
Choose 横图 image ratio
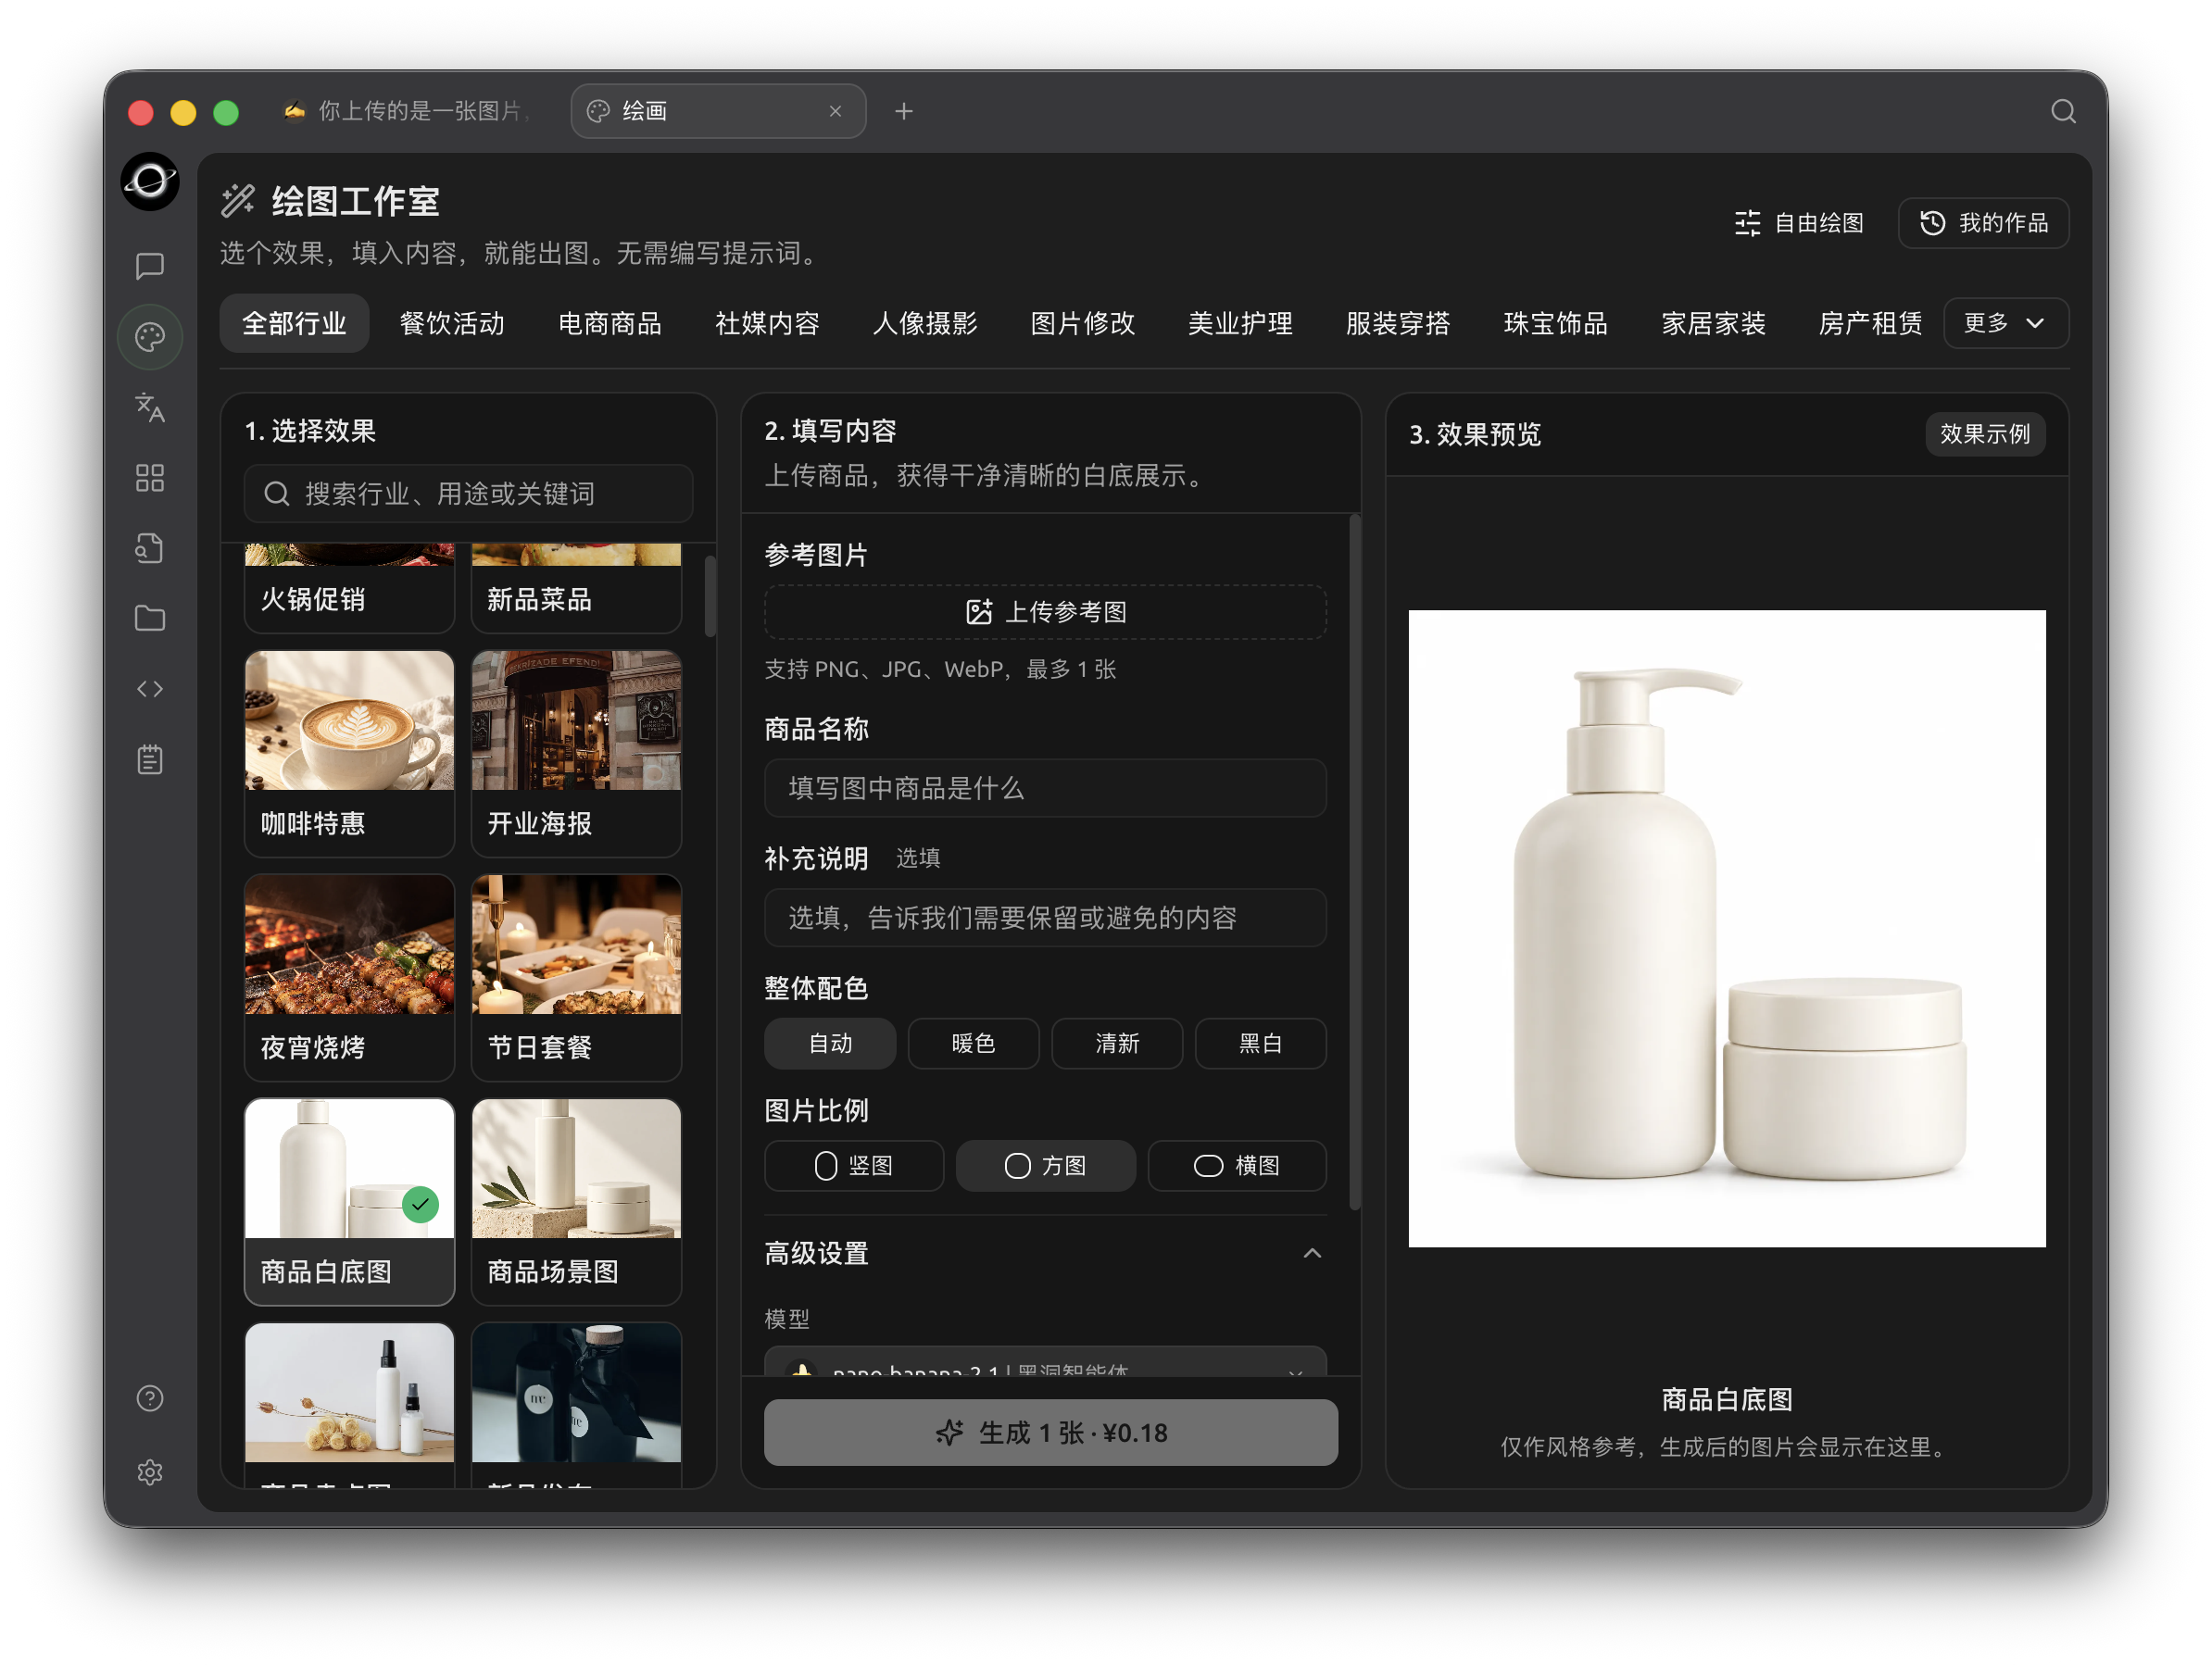[1238, 1166]
